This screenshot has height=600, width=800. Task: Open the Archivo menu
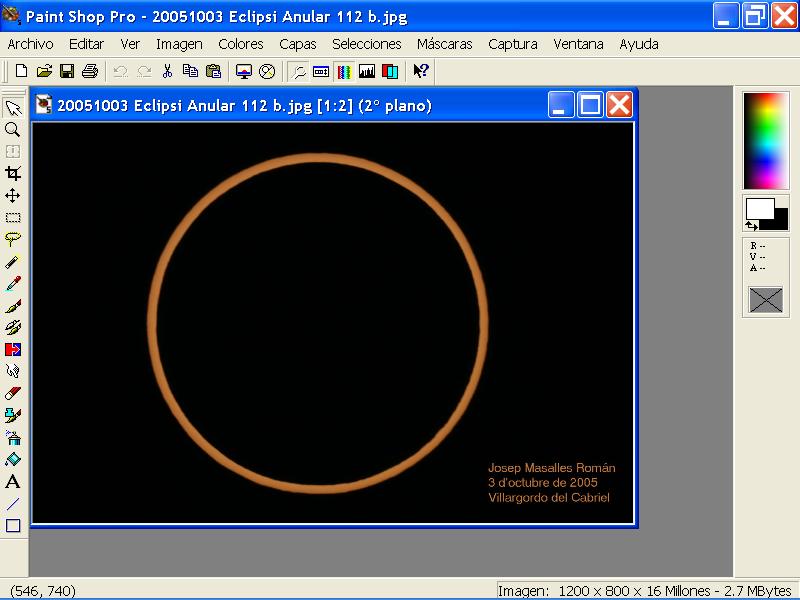point(30,44)
